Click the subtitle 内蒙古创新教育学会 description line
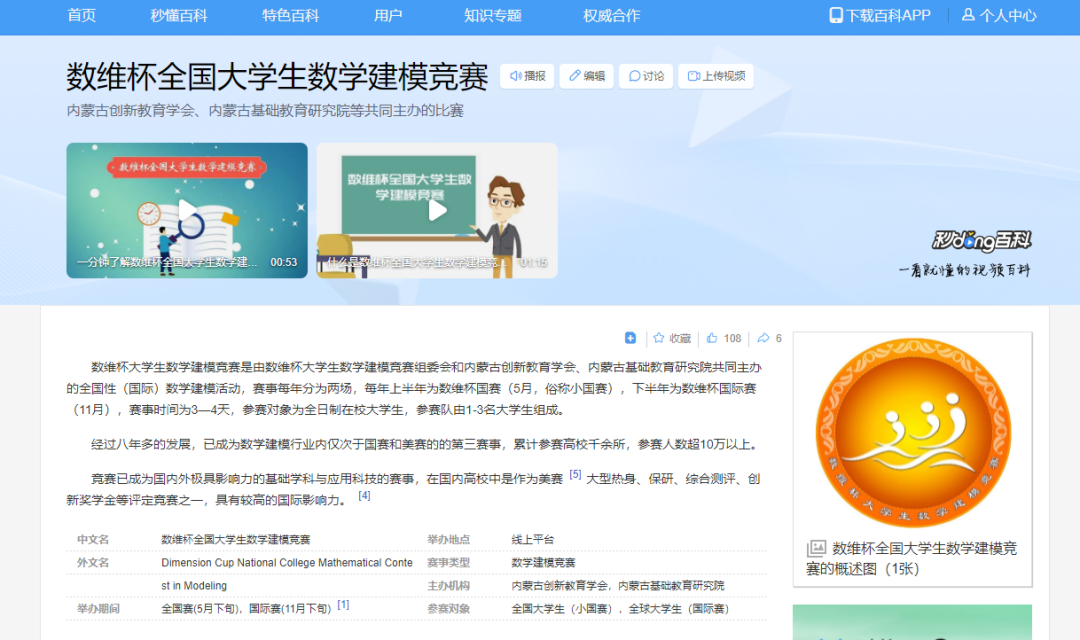Viewport: 1080px width, 640px height. click(x=265, y=110)
